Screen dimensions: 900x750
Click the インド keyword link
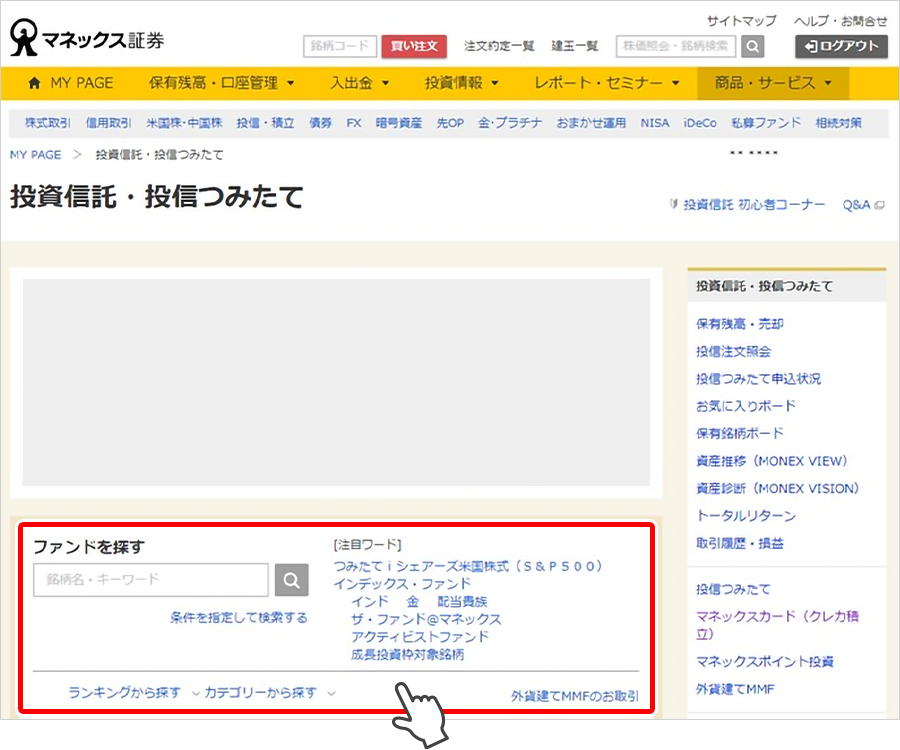coord(370,602)
